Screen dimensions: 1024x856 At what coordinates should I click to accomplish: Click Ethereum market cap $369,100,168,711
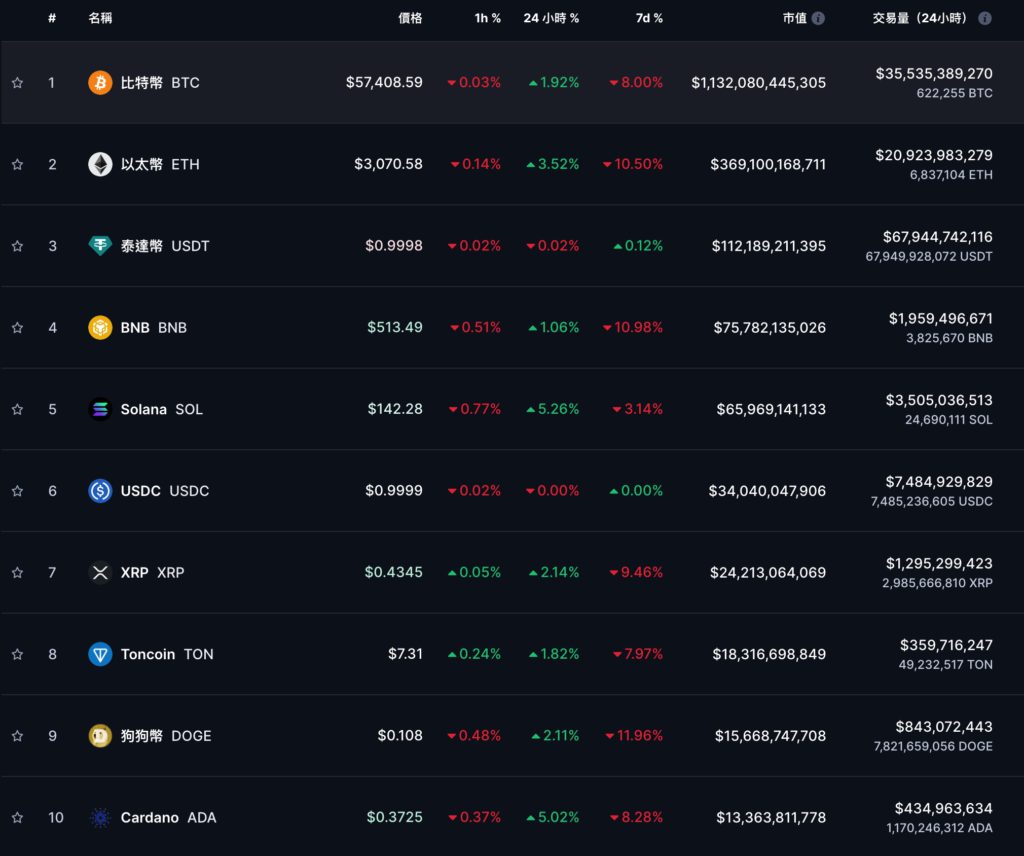768,165
